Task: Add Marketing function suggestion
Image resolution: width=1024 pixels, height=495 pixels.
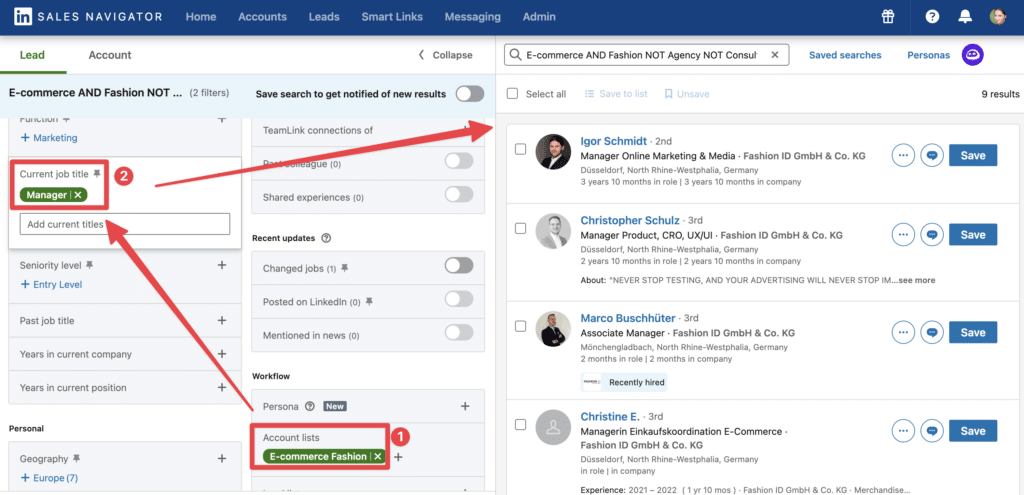Action: pyautogui.click(x=49, y=138)
